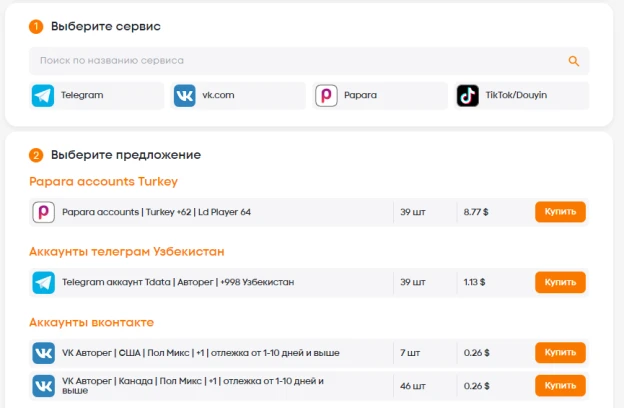Screen dimensions: 624x408
Task: Open Аккаунты вконтакте category heading
Action: click(x=92, y=322)
